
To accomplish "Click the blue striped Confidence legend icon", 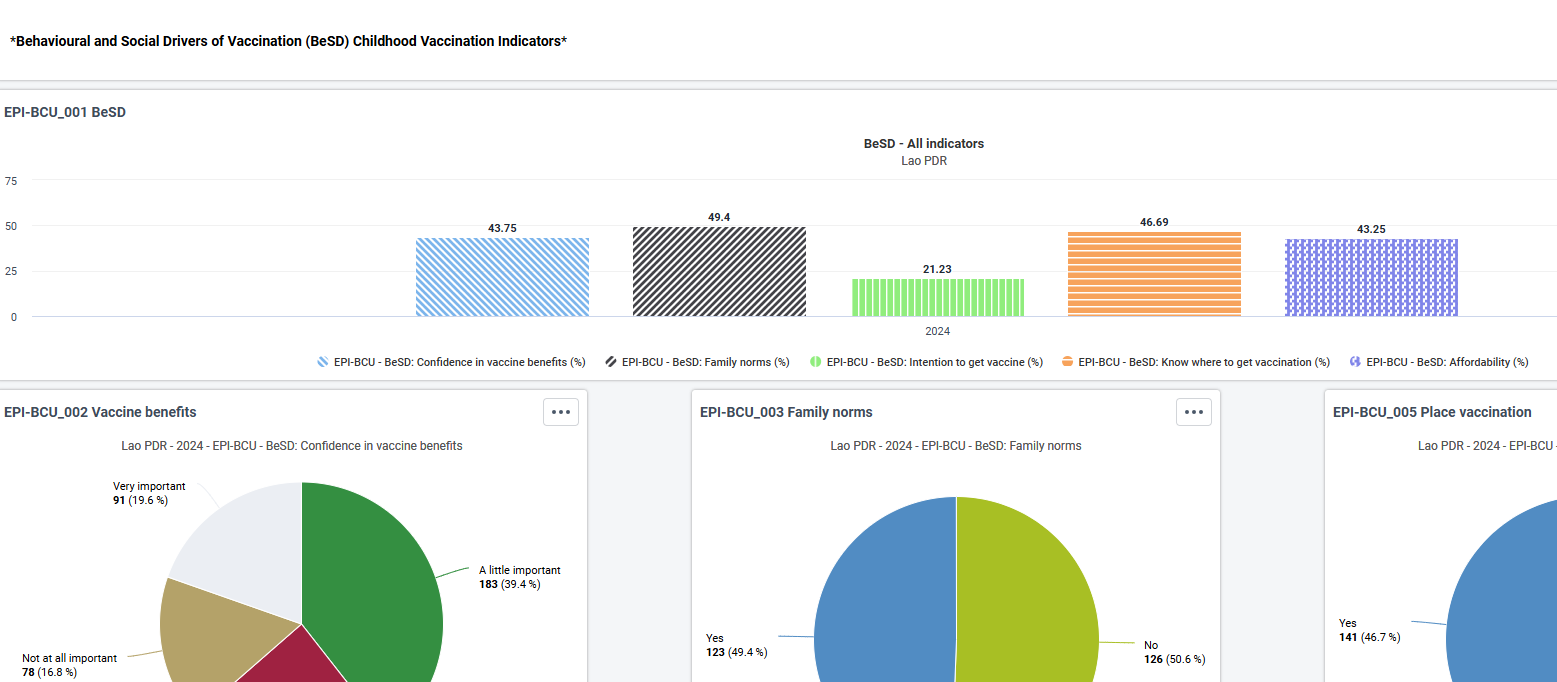I will tap(323, 362).
